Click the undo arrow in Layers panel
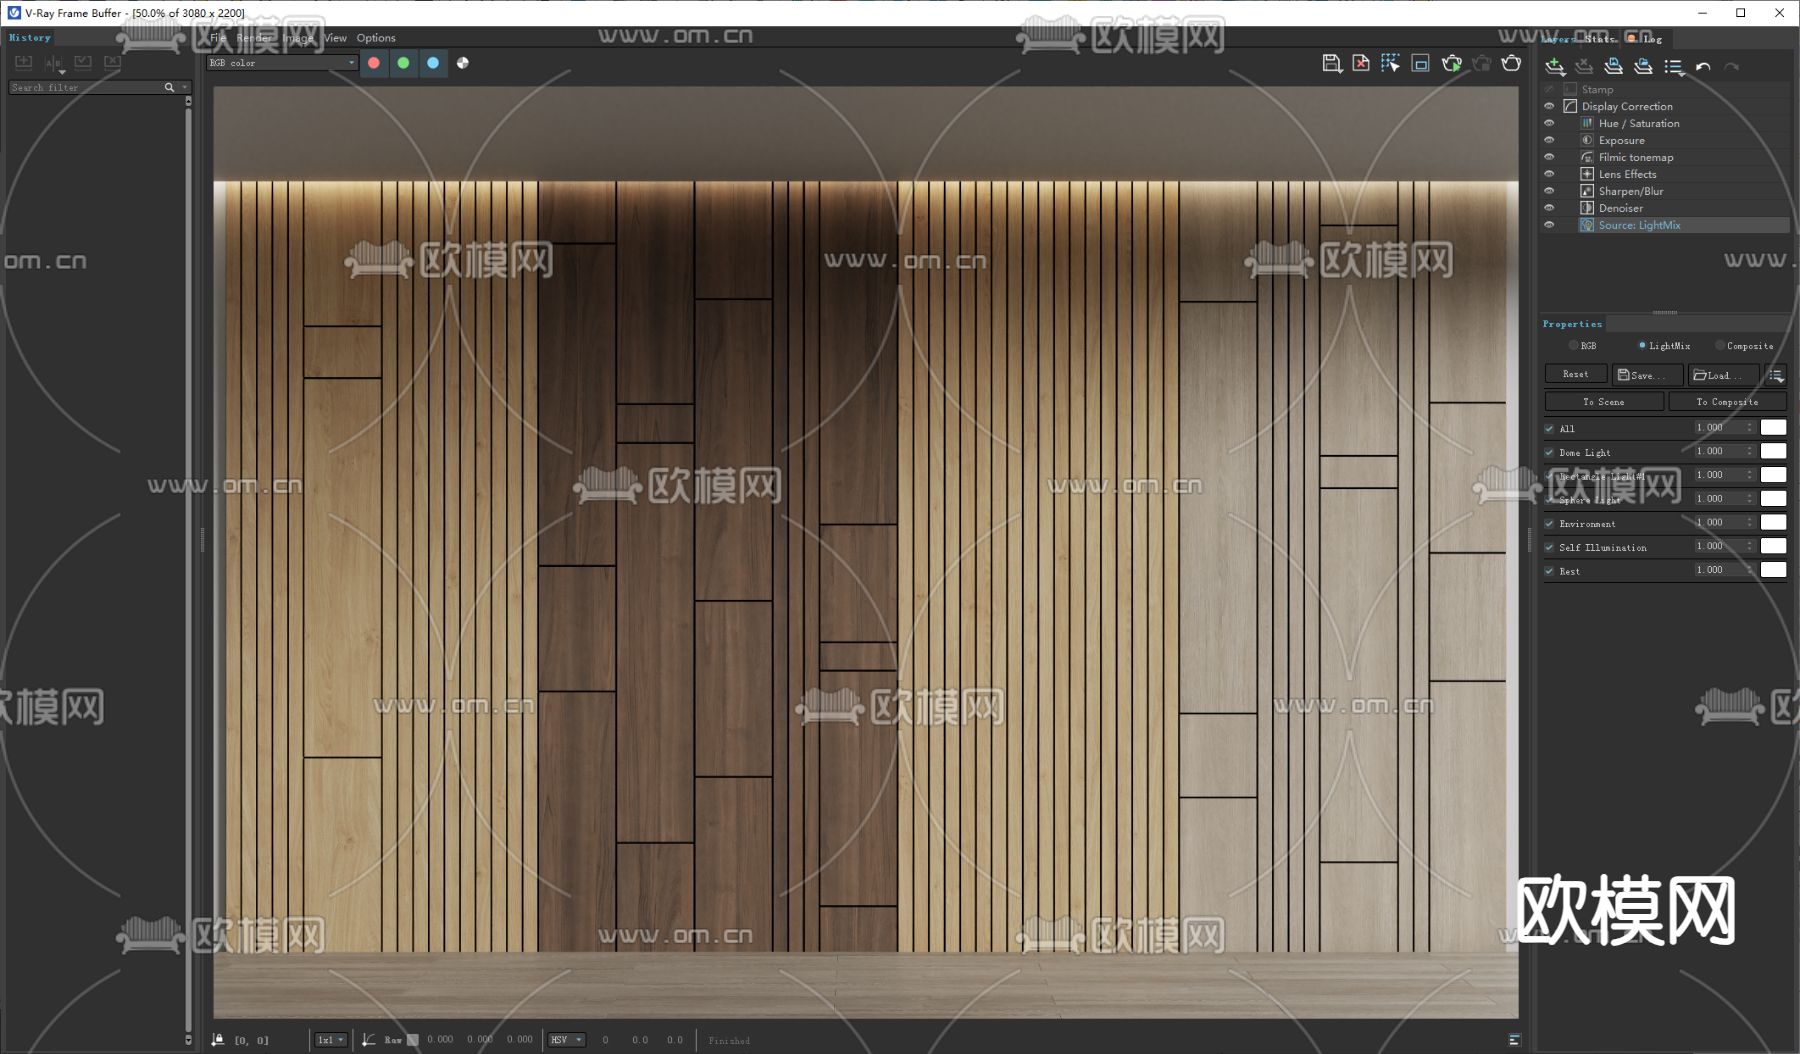 point(1703,66)
